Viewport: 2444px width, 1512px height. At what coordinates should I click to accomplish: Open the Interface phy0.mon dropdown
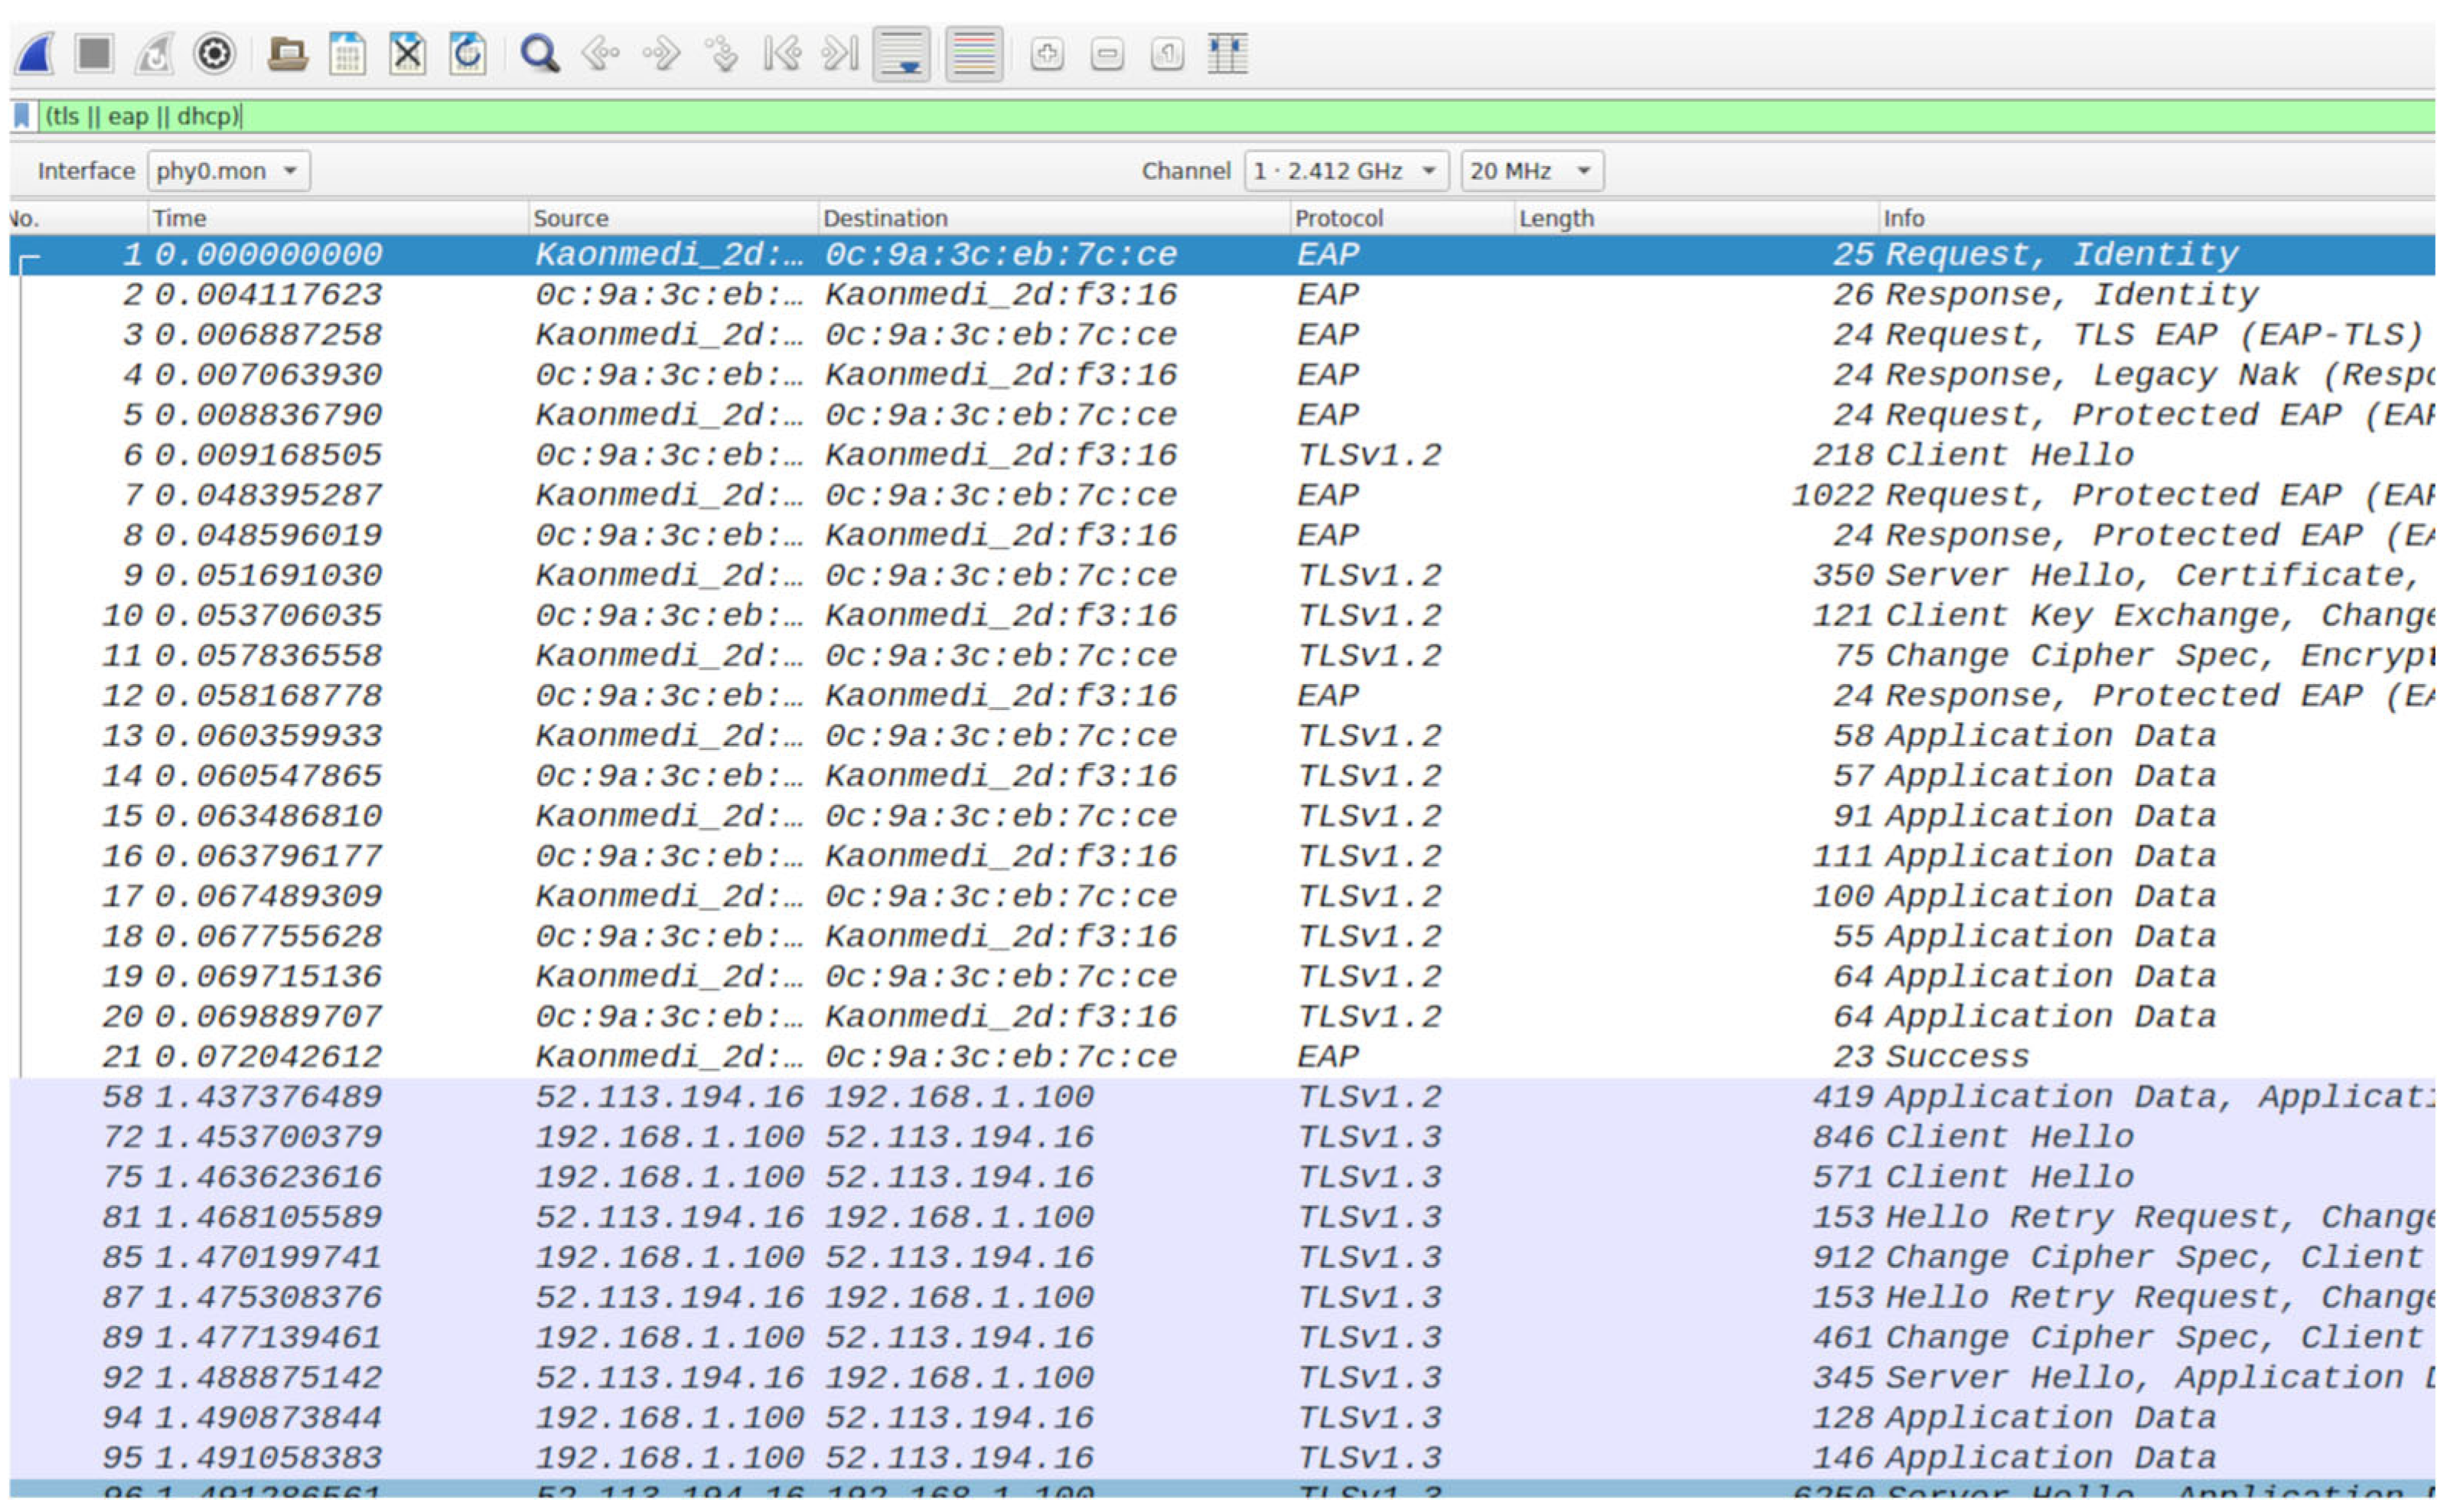(x=229, y=171)
